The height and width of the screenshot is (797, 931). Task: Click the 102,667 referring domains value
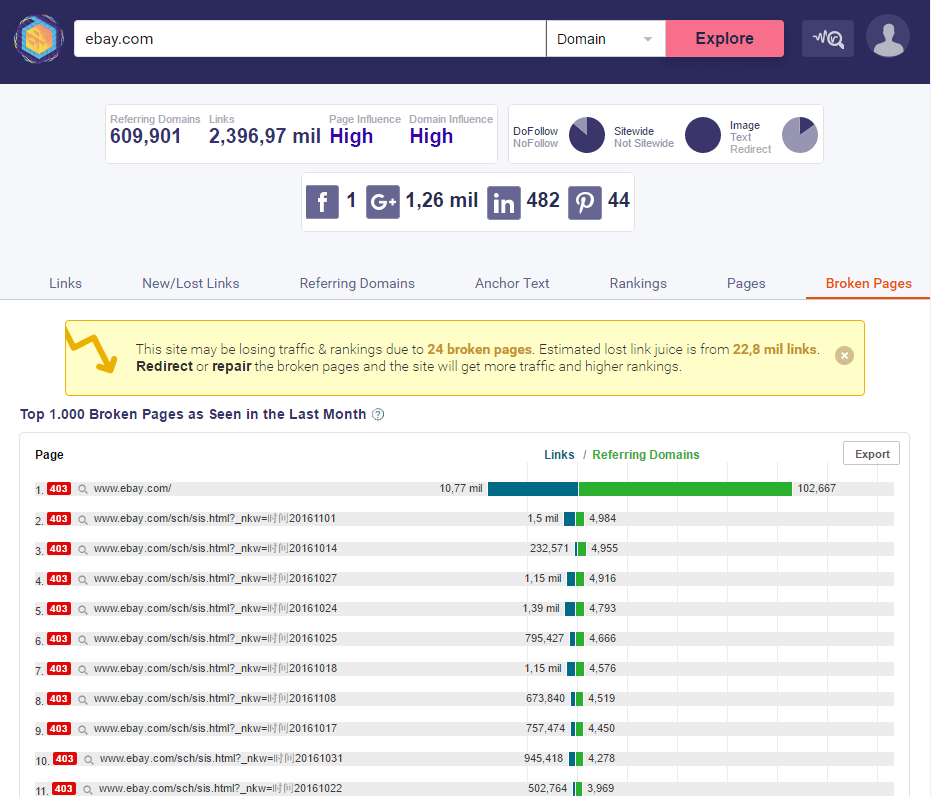tap(816, 488)
